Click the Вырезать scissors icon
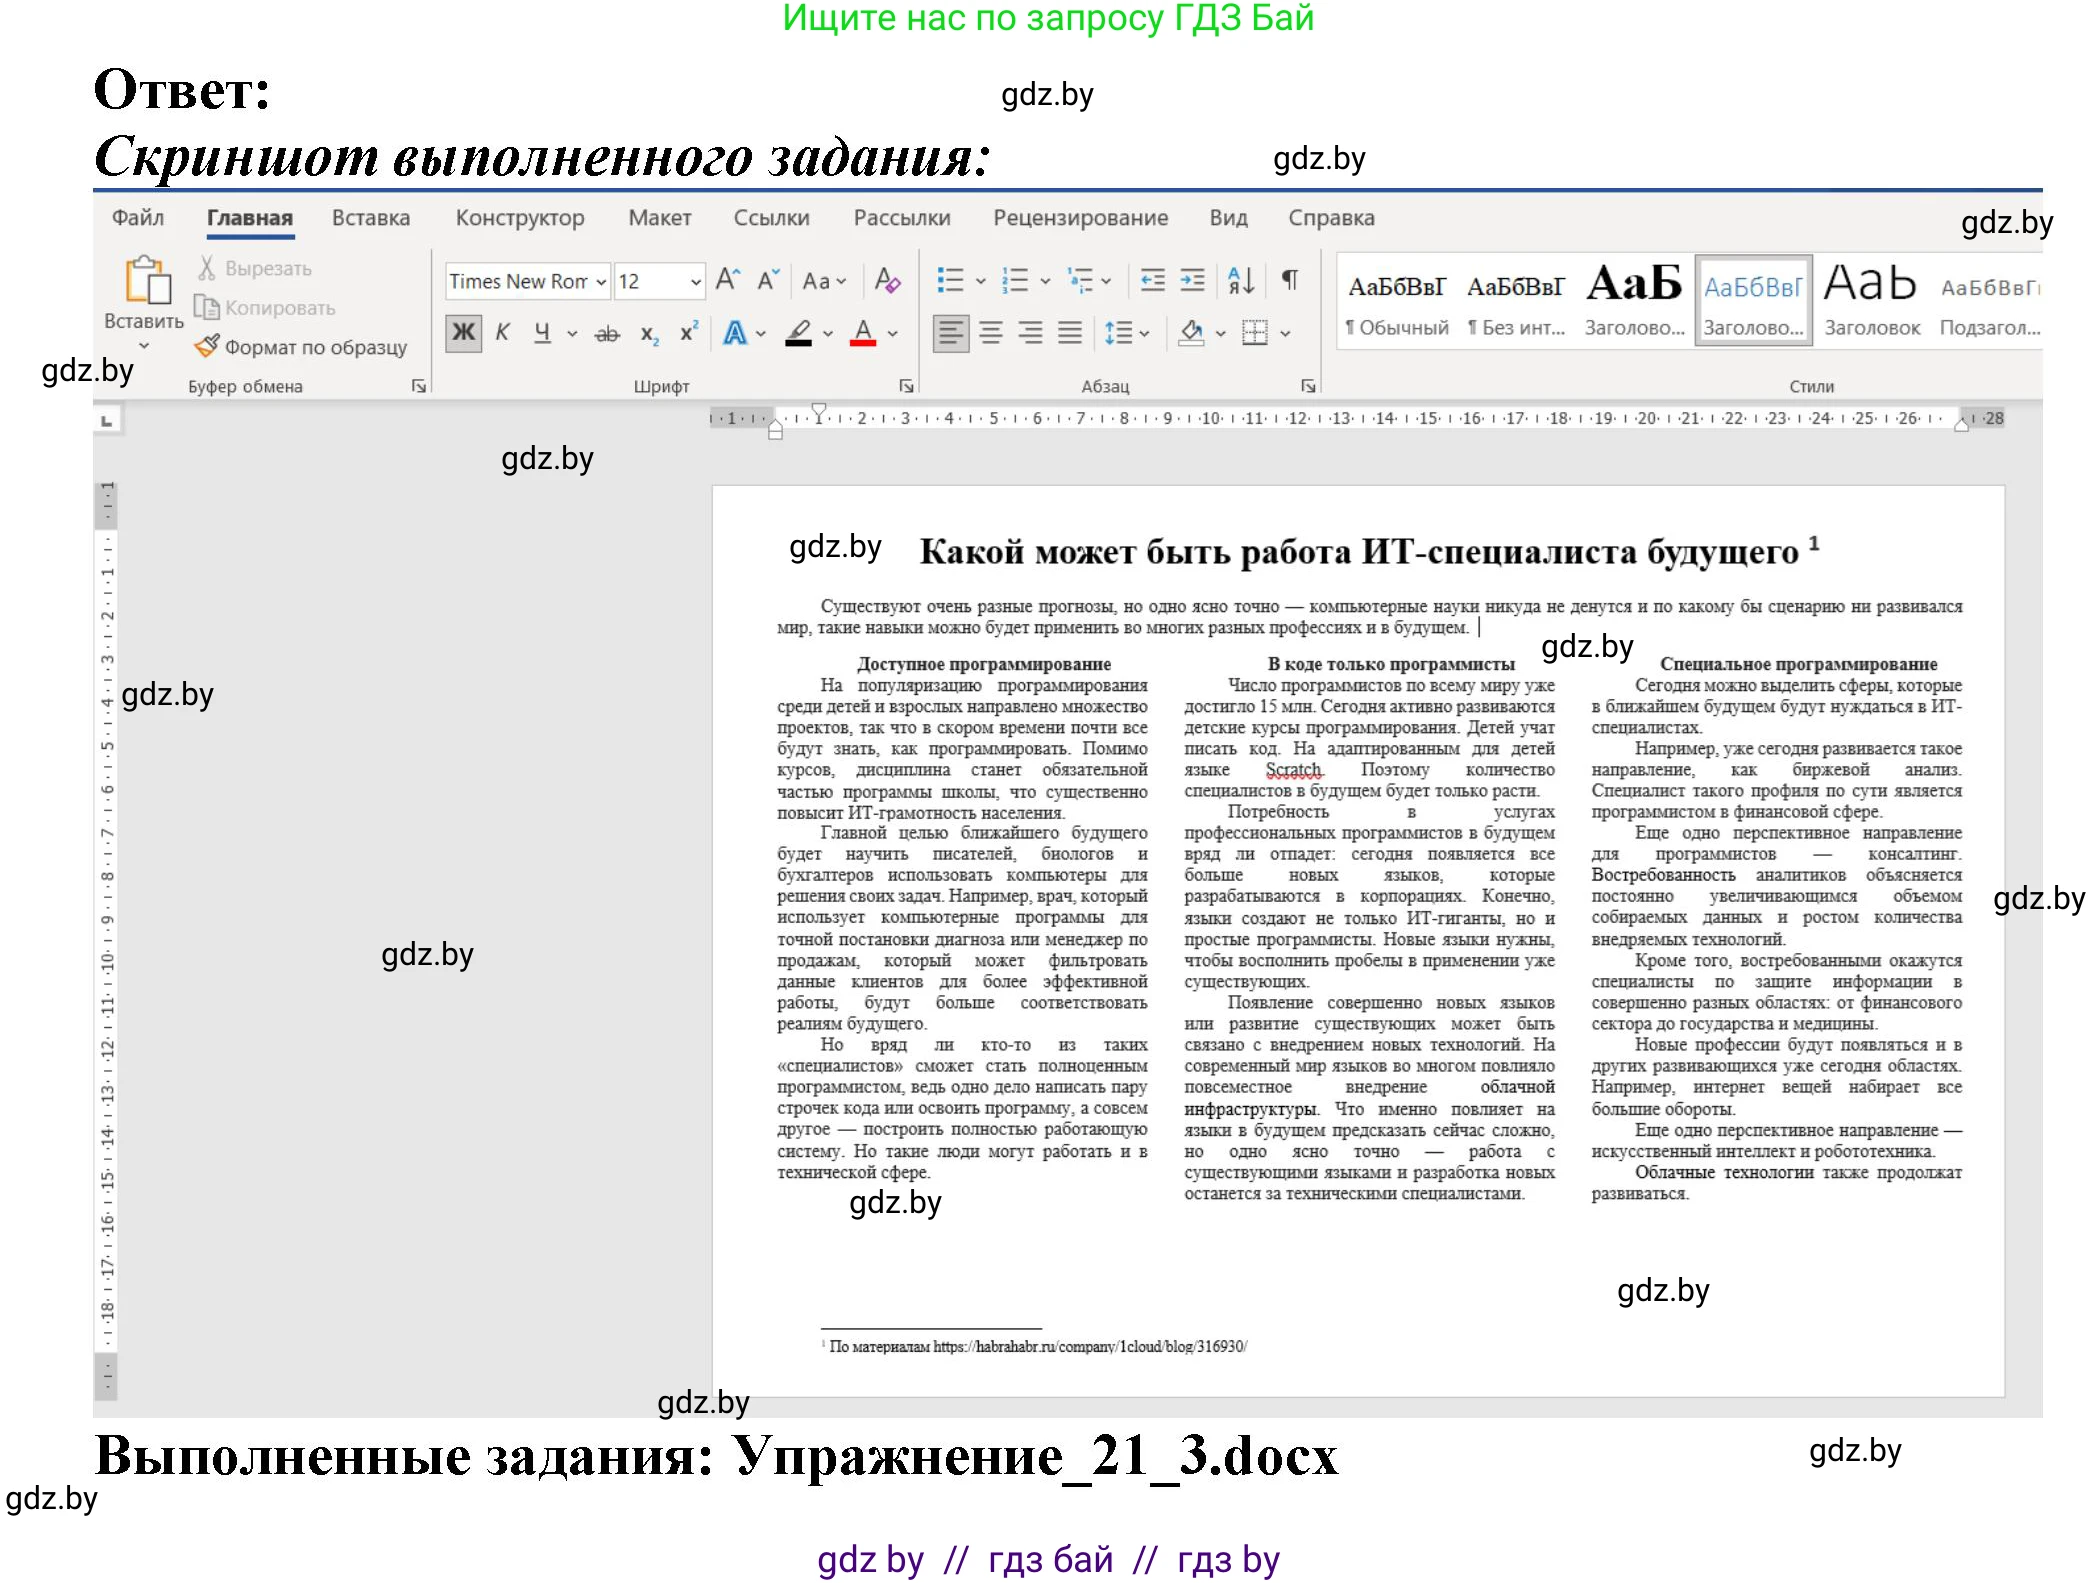The image size is (2100, 1583). (208, 267)
